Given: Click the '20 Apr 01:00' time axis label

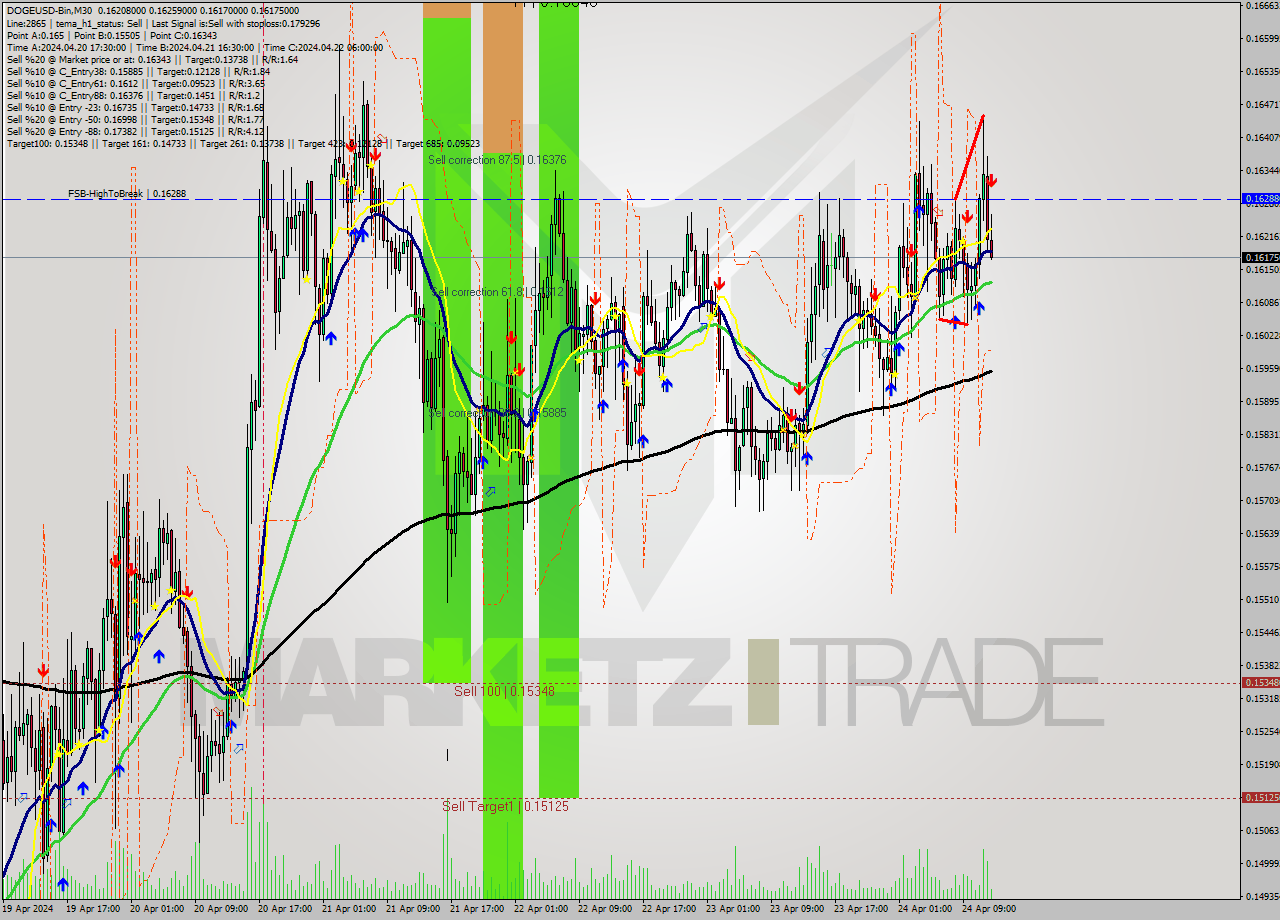Looking at the screenshot, I should coord(157,909).
